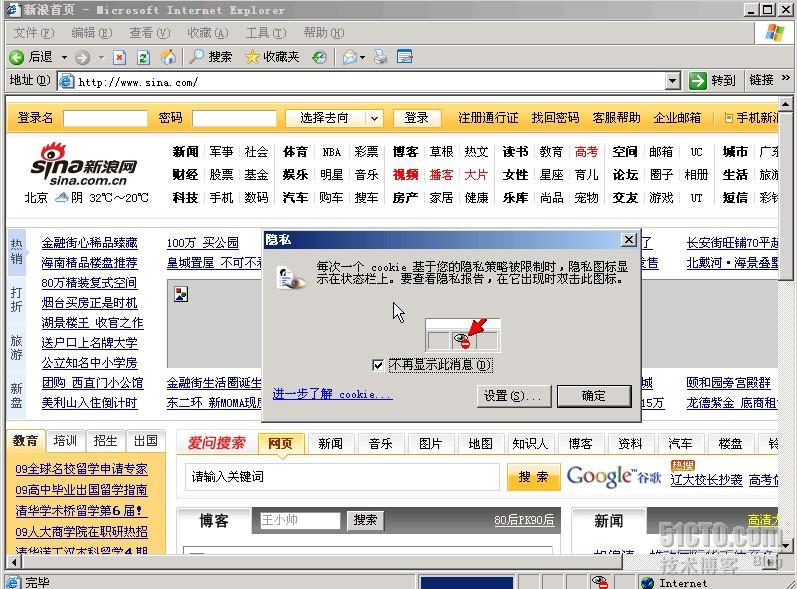Viewport: 797px width, 589px height.
Task: Open the Back button history dropdown arrow
Action: [64, 57]
